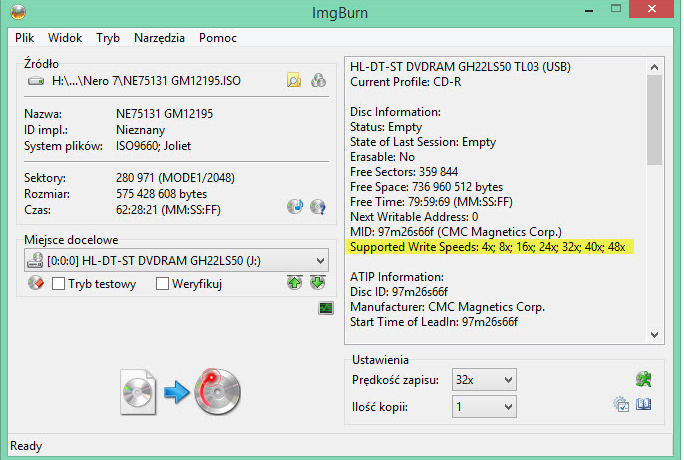Click the source disc image file icon
The image size is (684, 460).
pyautogui.click(x=138, y=392)
